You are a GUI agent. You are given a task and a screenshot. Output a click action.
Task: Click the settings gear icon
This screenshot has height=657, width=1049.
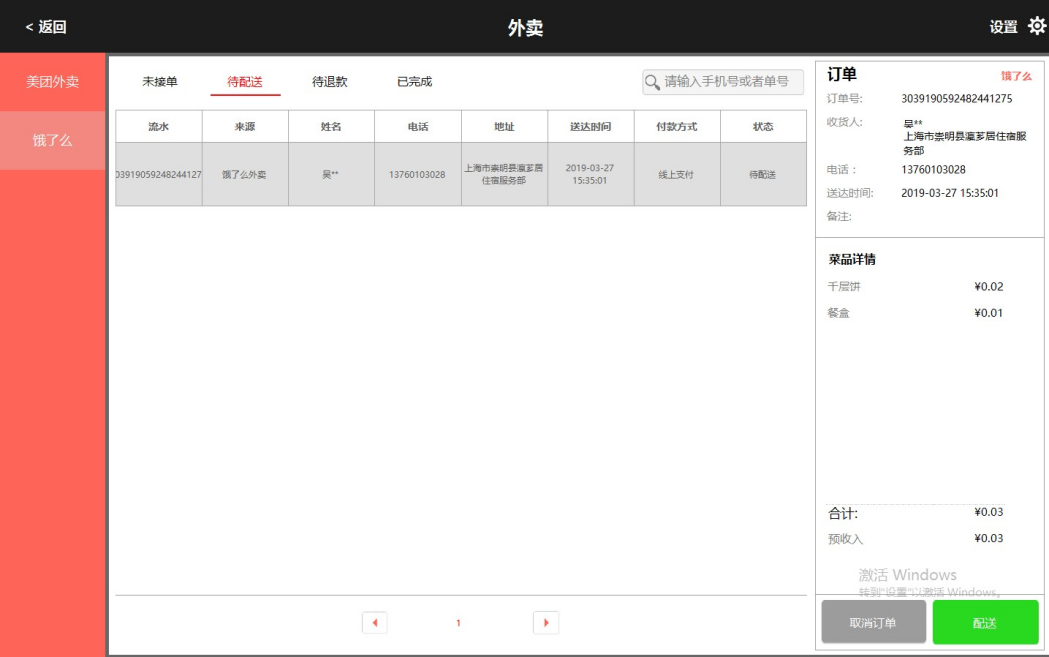click(x=1037, y=27)
